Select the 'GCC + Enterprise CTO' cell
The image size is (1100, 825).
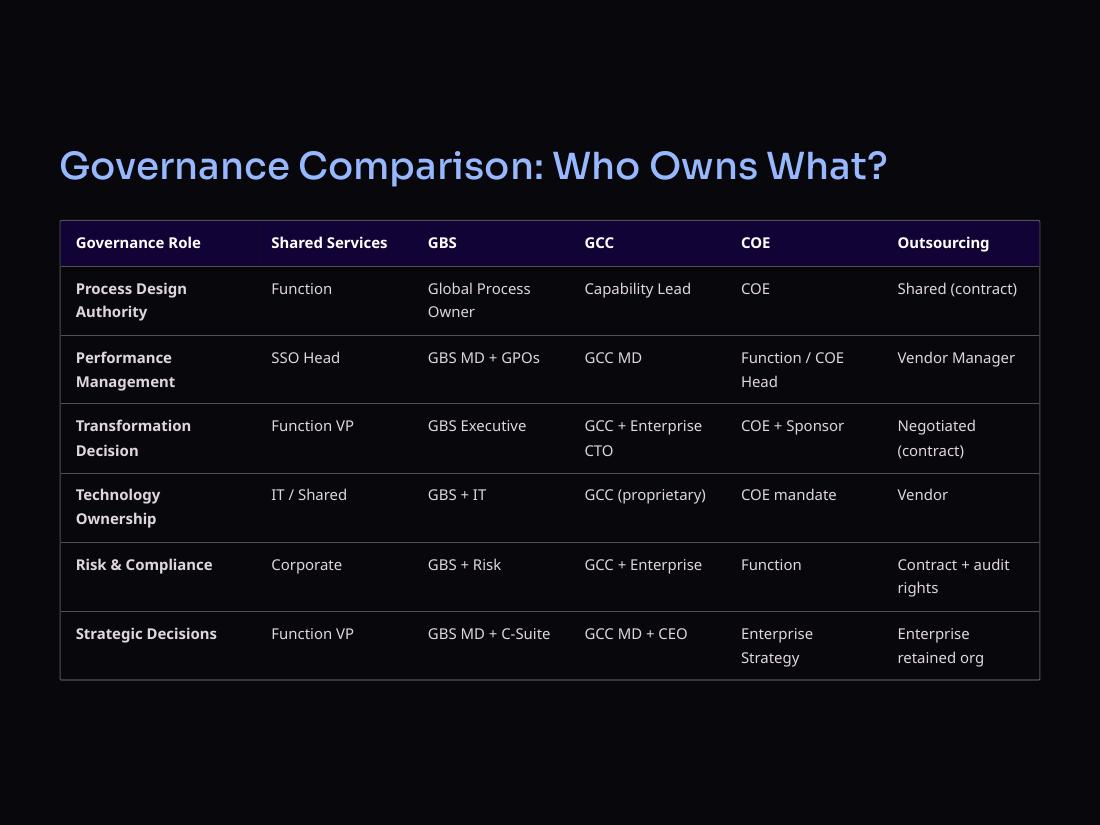click(x=643, y=438)
